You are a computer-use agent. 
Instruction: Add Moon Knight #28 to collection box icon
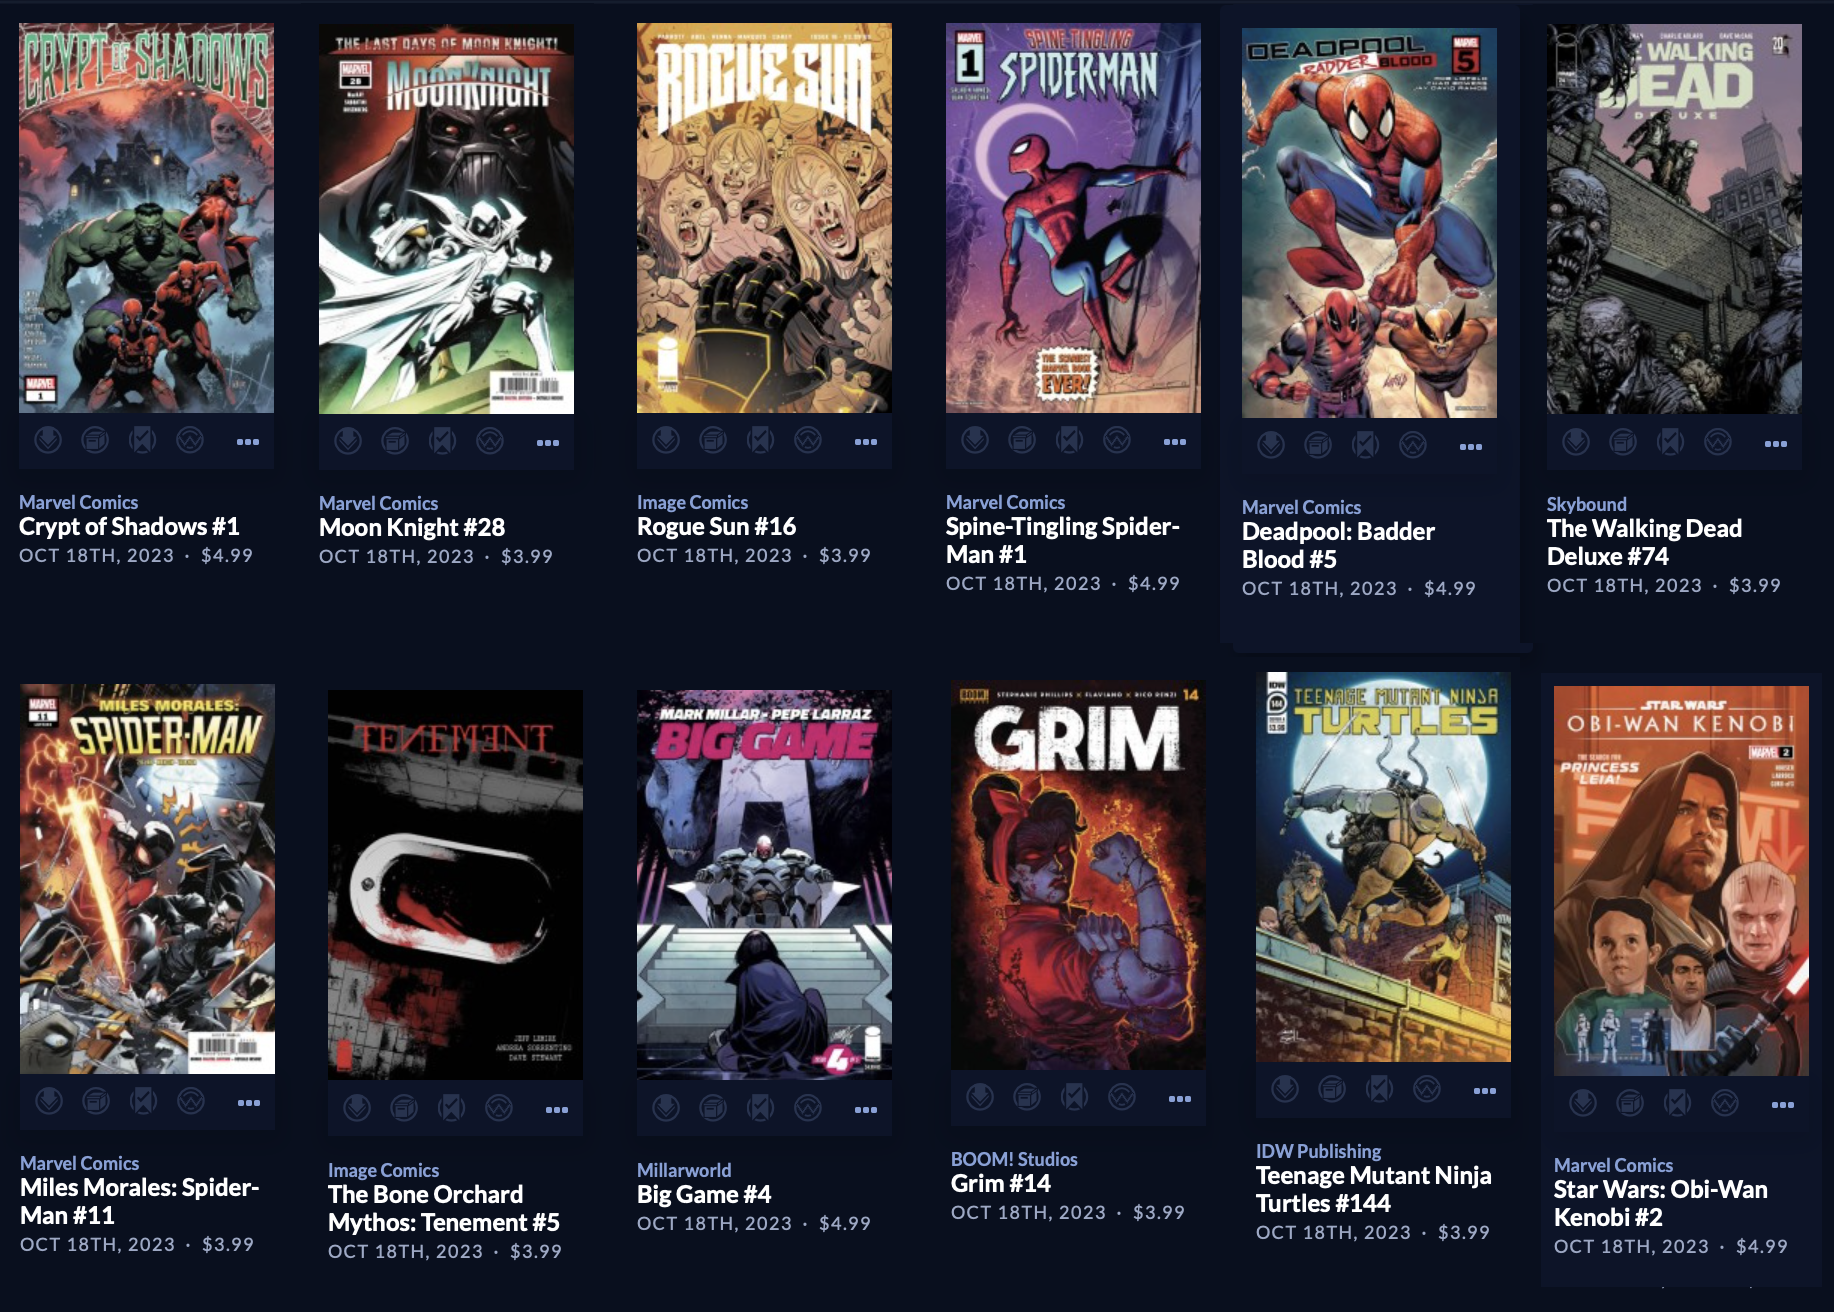(x=395, y=441)
